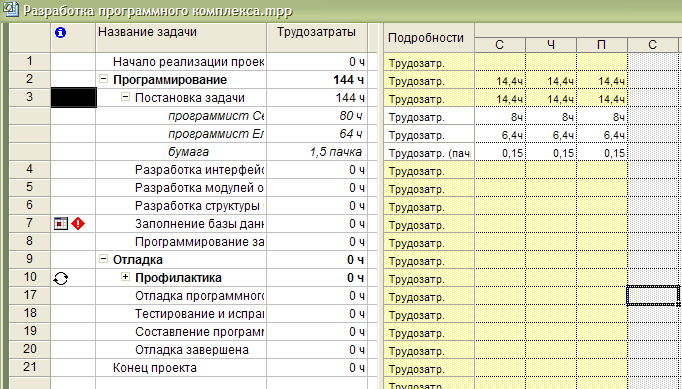Select the Отладка task name
682x389 pixels.
[137, 260]
